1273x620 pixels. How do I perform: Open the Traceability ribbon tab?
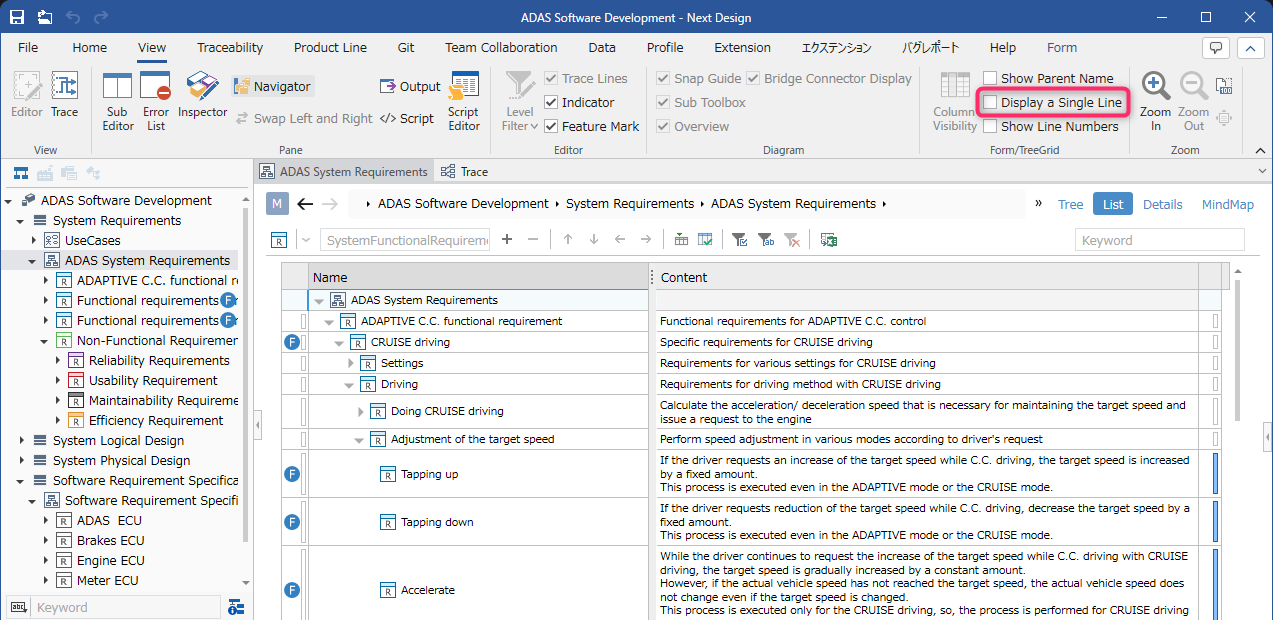(x=230, y=48)
